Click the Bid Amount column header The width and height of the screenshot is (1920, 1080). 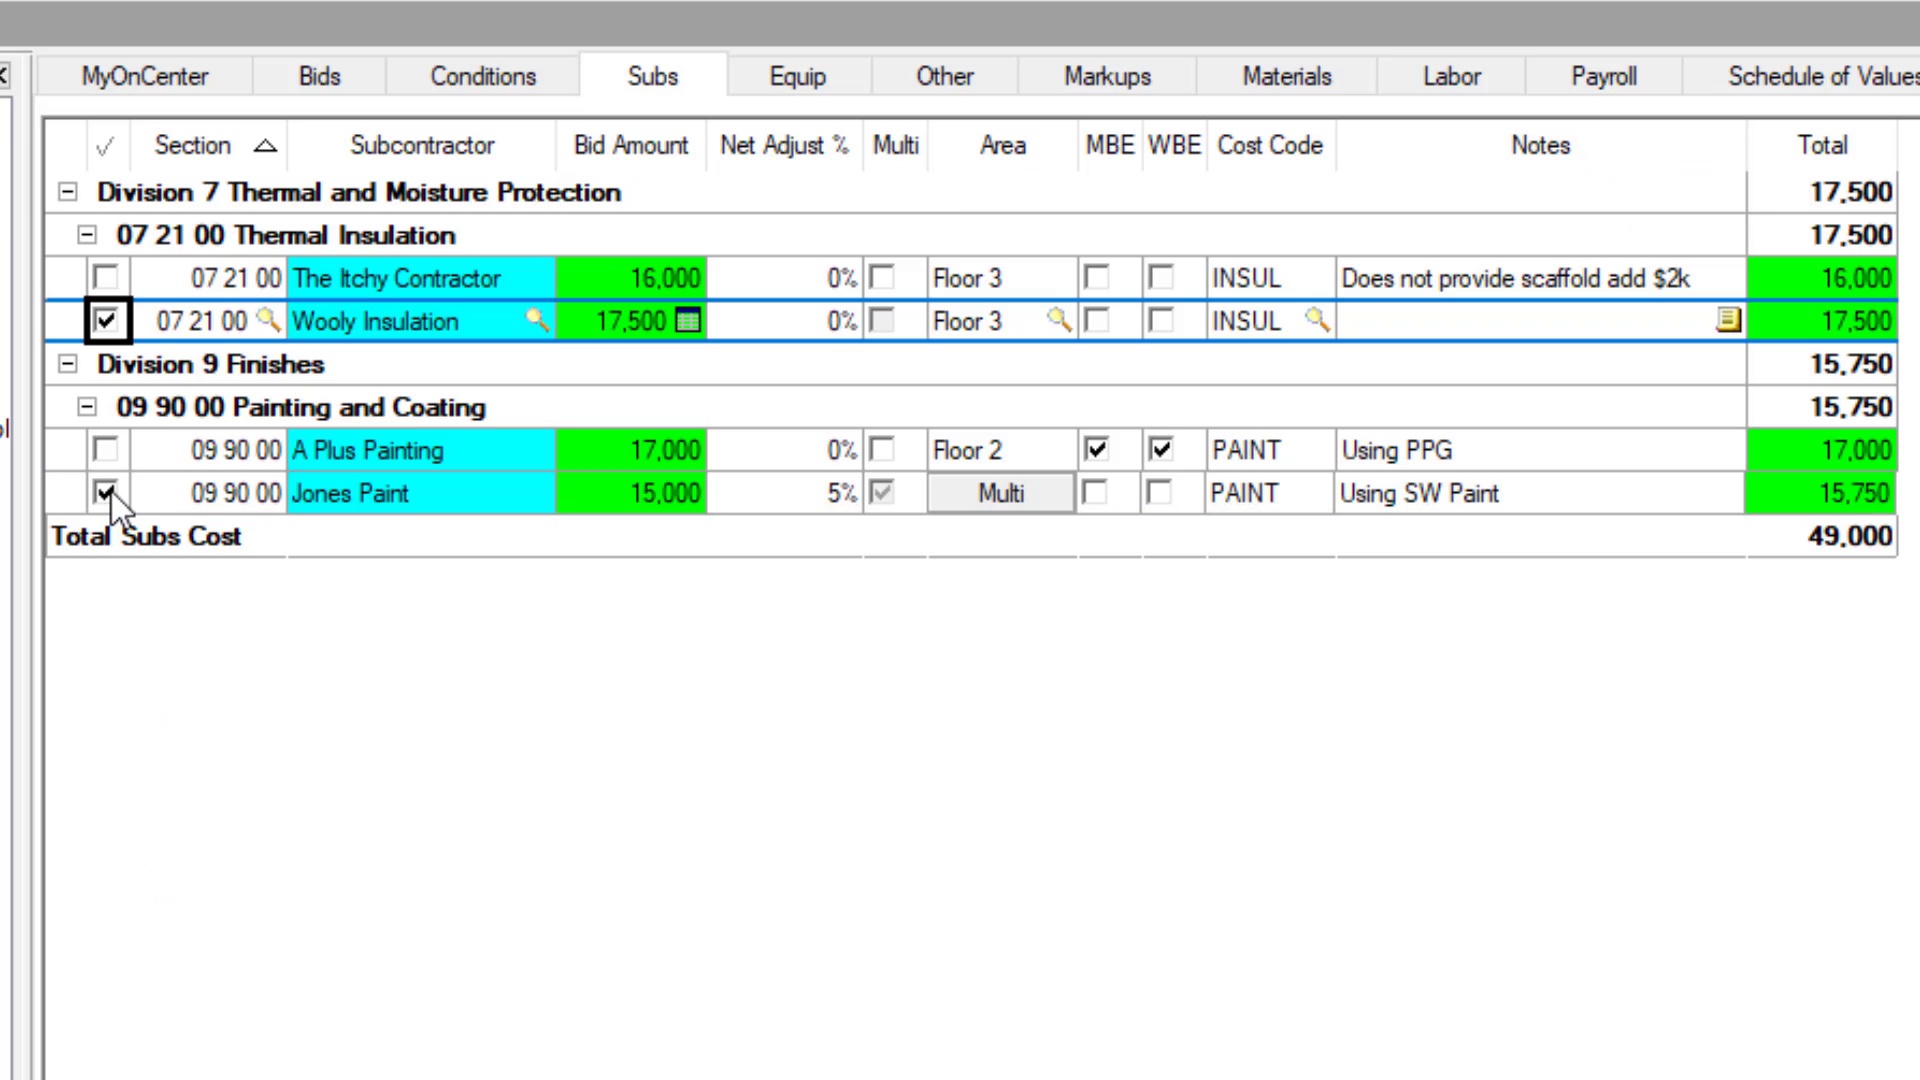click(x=631, y=146)
